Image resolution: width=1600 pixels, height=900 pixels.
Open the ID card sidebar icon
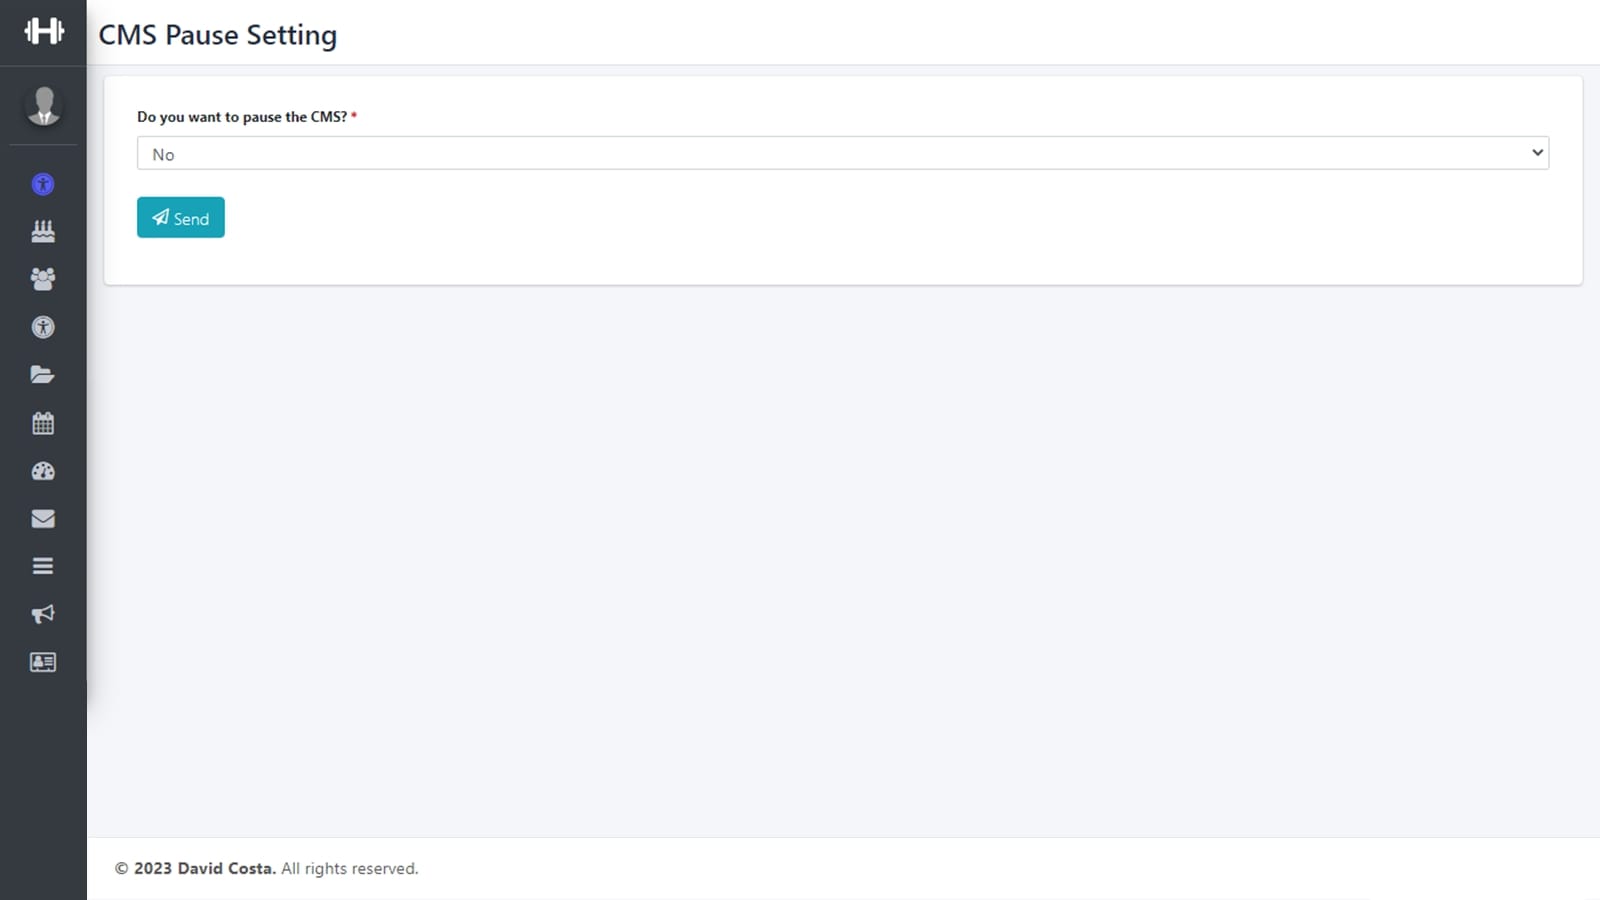coord(43,662)
